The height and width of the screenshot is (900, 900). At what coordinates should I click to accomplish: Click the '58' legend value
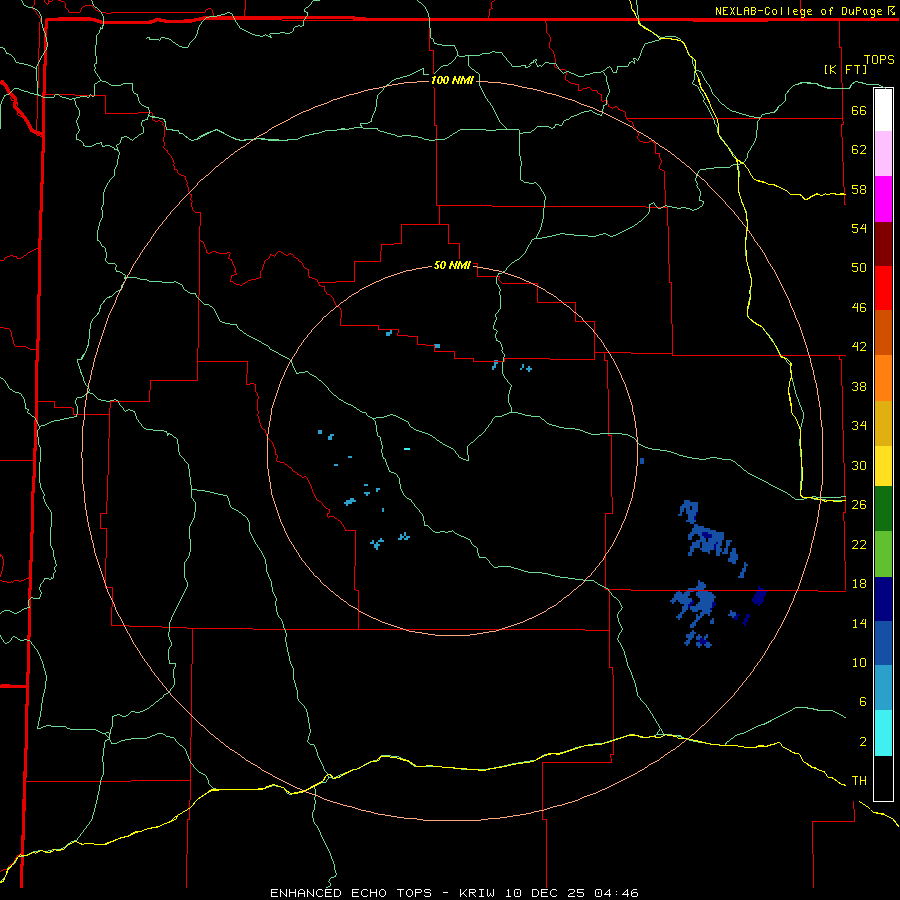(x=859, y=189)
